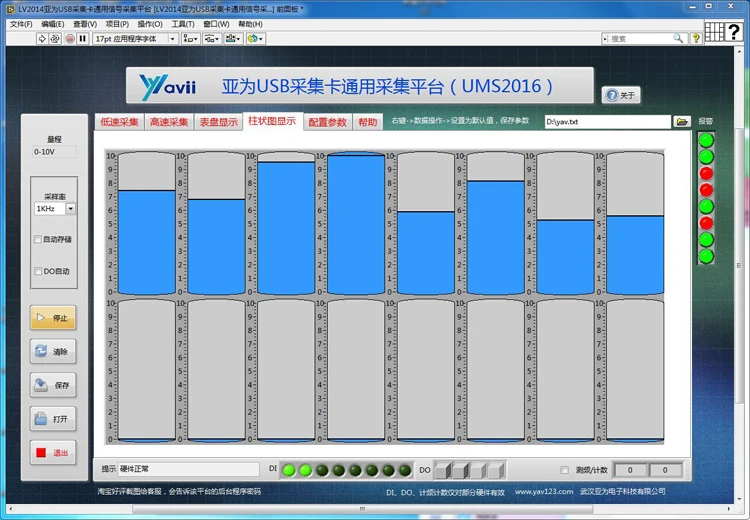Switch to the 低速采集 tab

[x=119, y=122]
